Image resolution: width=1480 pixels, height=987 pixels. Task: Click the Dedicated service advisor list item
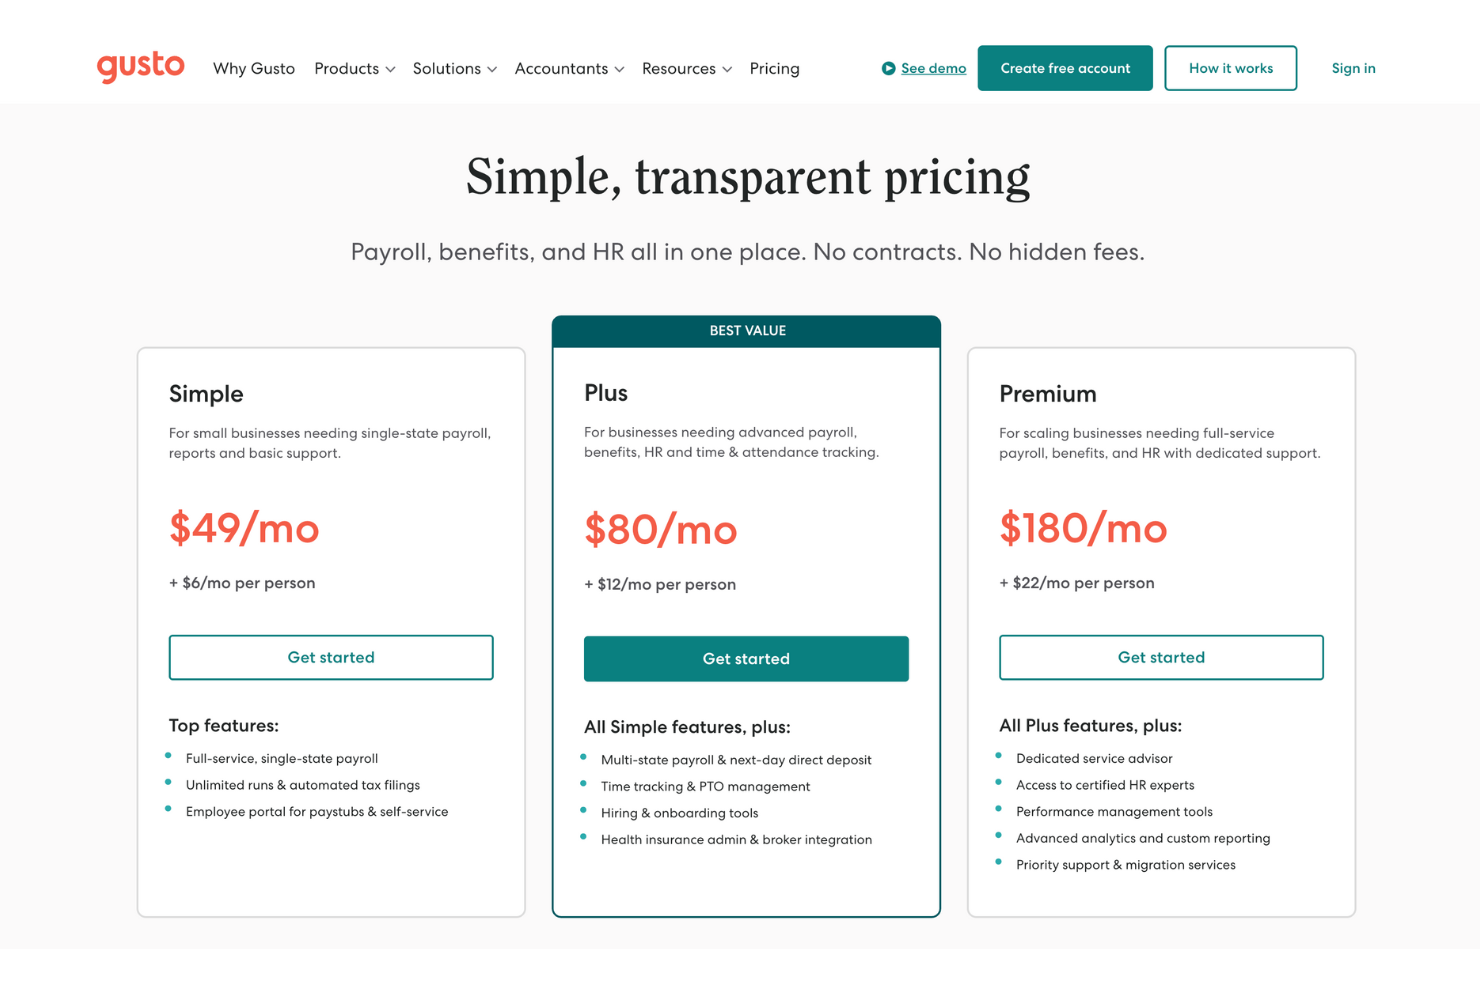pos(1094,758)
